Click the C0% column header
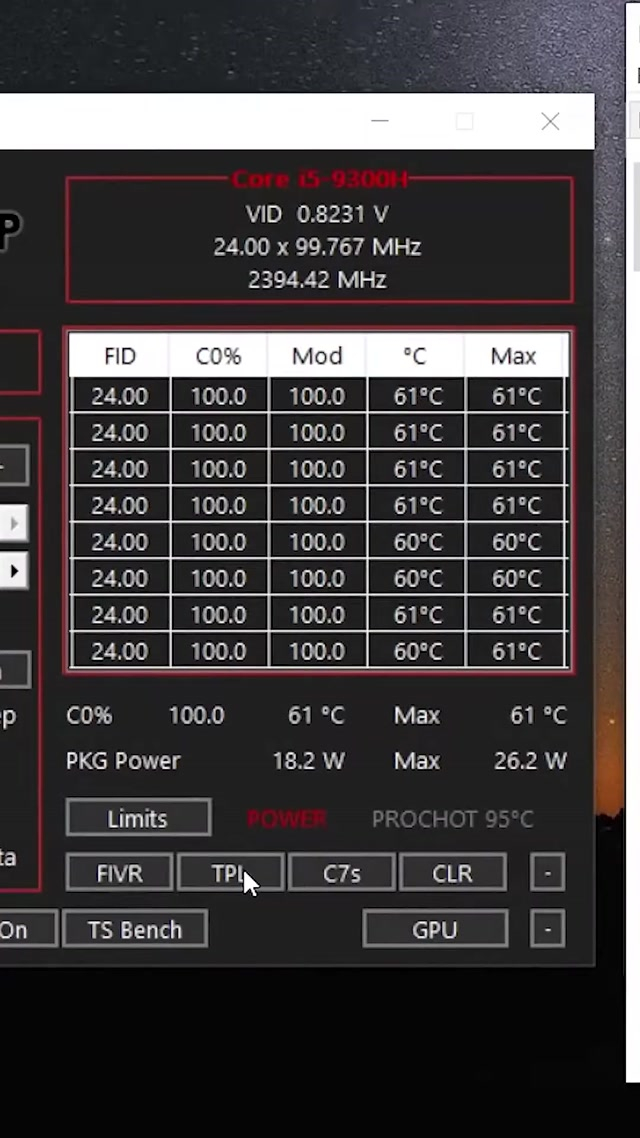The image size is (640, 1138). (x=218, y=357)
